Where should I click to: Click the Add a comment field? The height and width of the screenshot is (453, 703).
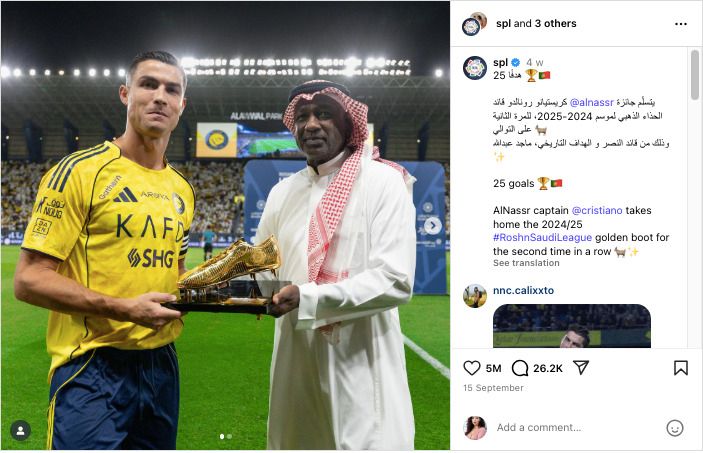point(577,428)
